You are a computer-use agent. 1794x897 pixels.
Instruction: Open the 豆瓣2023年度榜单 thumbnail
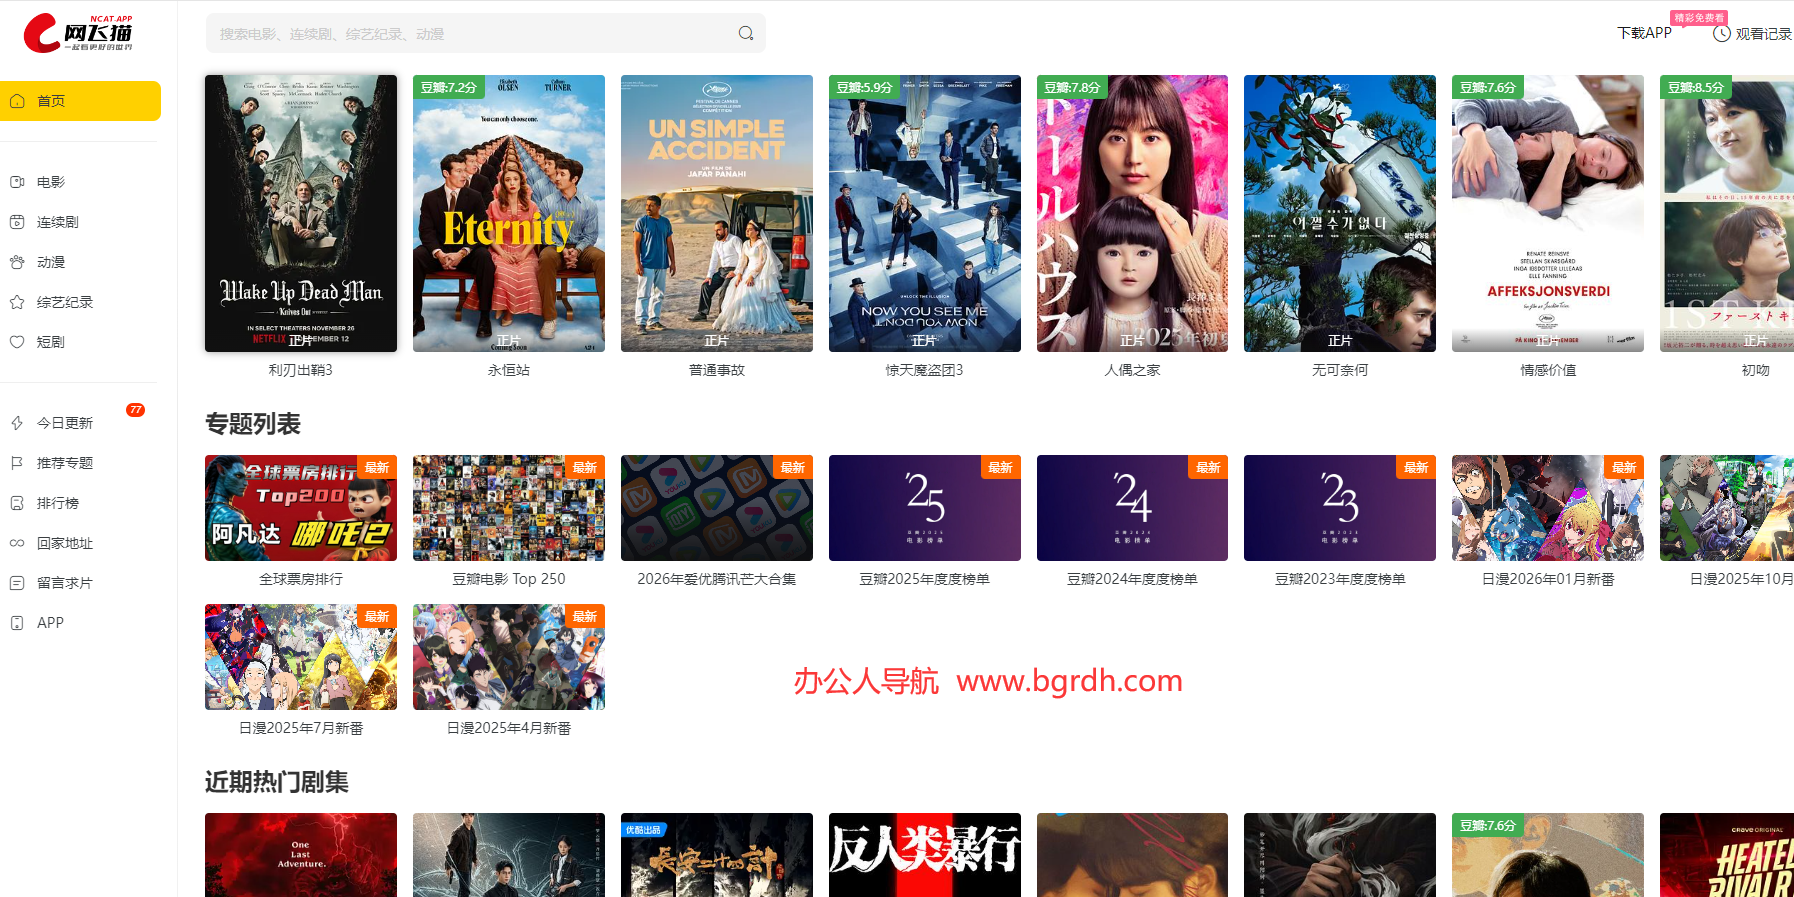(1340, 508)
